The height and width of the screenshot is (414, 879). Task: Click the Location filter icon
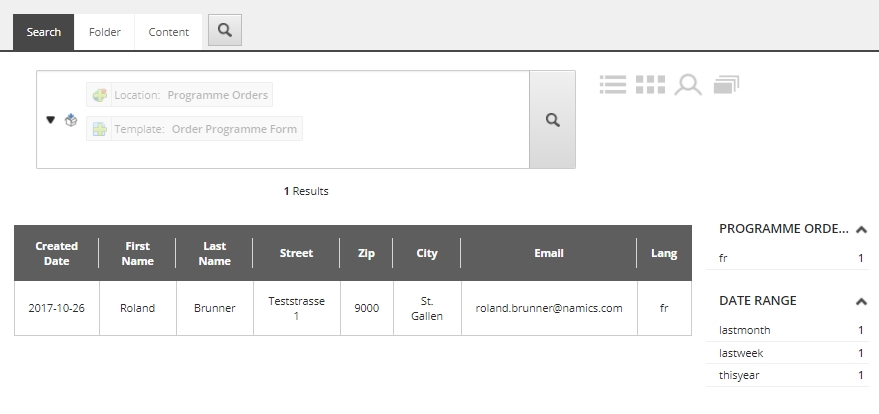[99, 95]
